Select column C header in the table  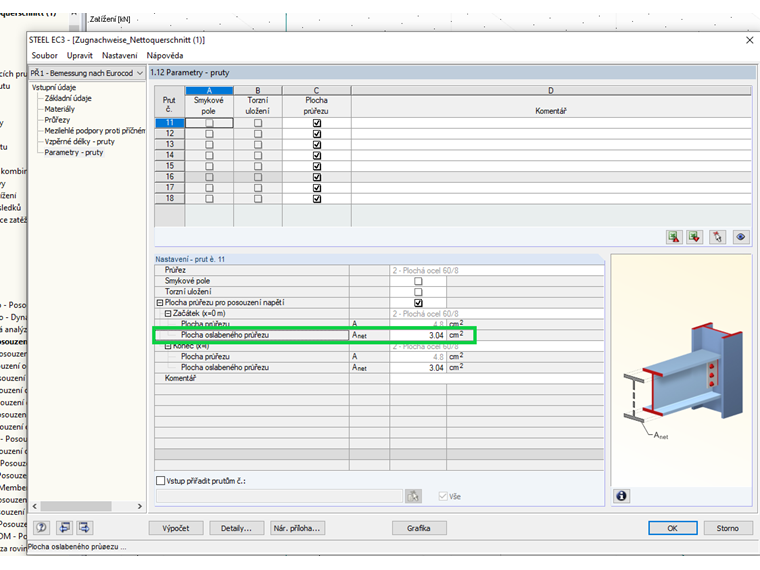pyautogui.click(x=317, y=91)
